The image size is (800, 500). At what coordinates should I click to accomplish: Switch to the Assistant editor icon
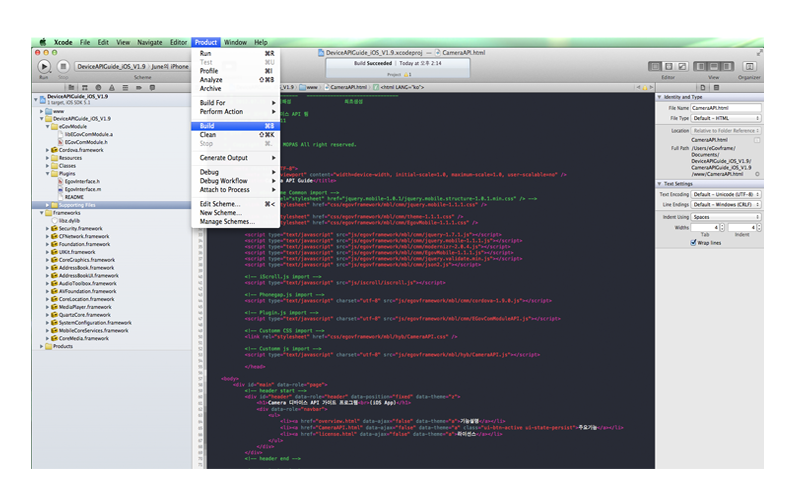669,66
